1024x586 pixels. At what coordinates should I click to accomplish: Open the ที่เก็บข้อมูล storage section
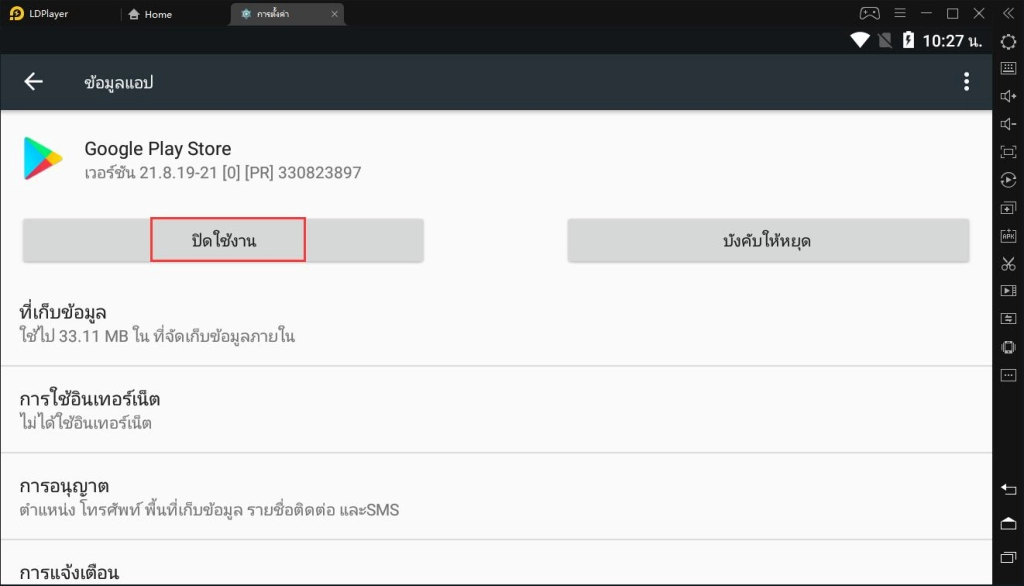pos(496,323)
